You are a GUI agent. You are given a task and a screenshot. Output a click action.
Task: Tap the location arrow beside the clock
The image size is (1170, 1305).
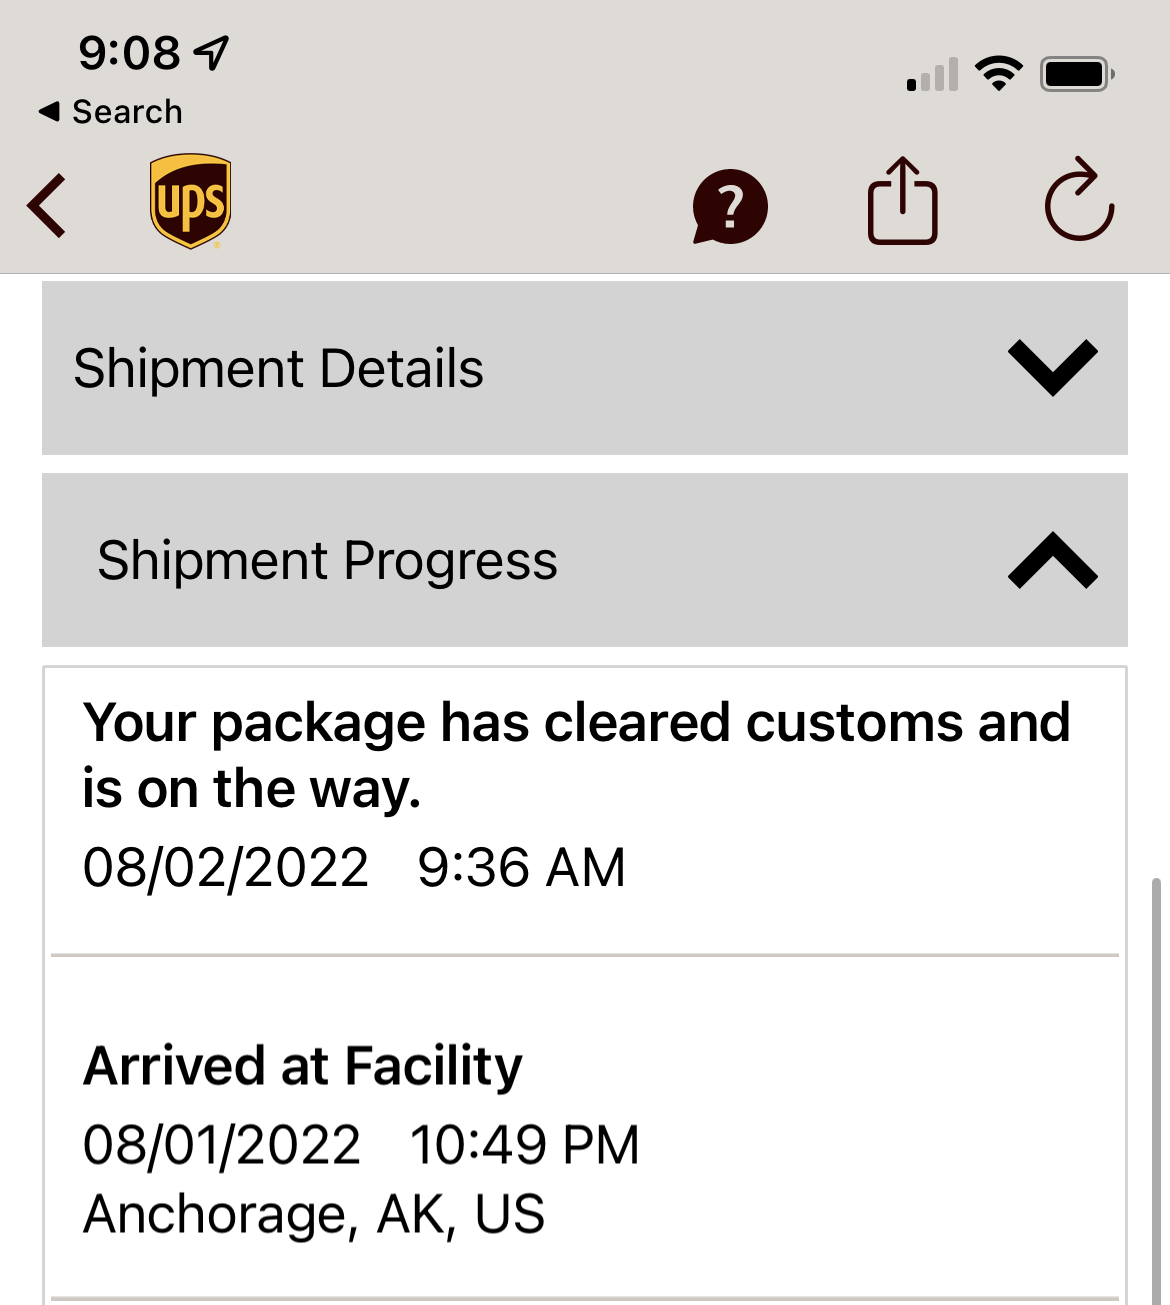211,53
